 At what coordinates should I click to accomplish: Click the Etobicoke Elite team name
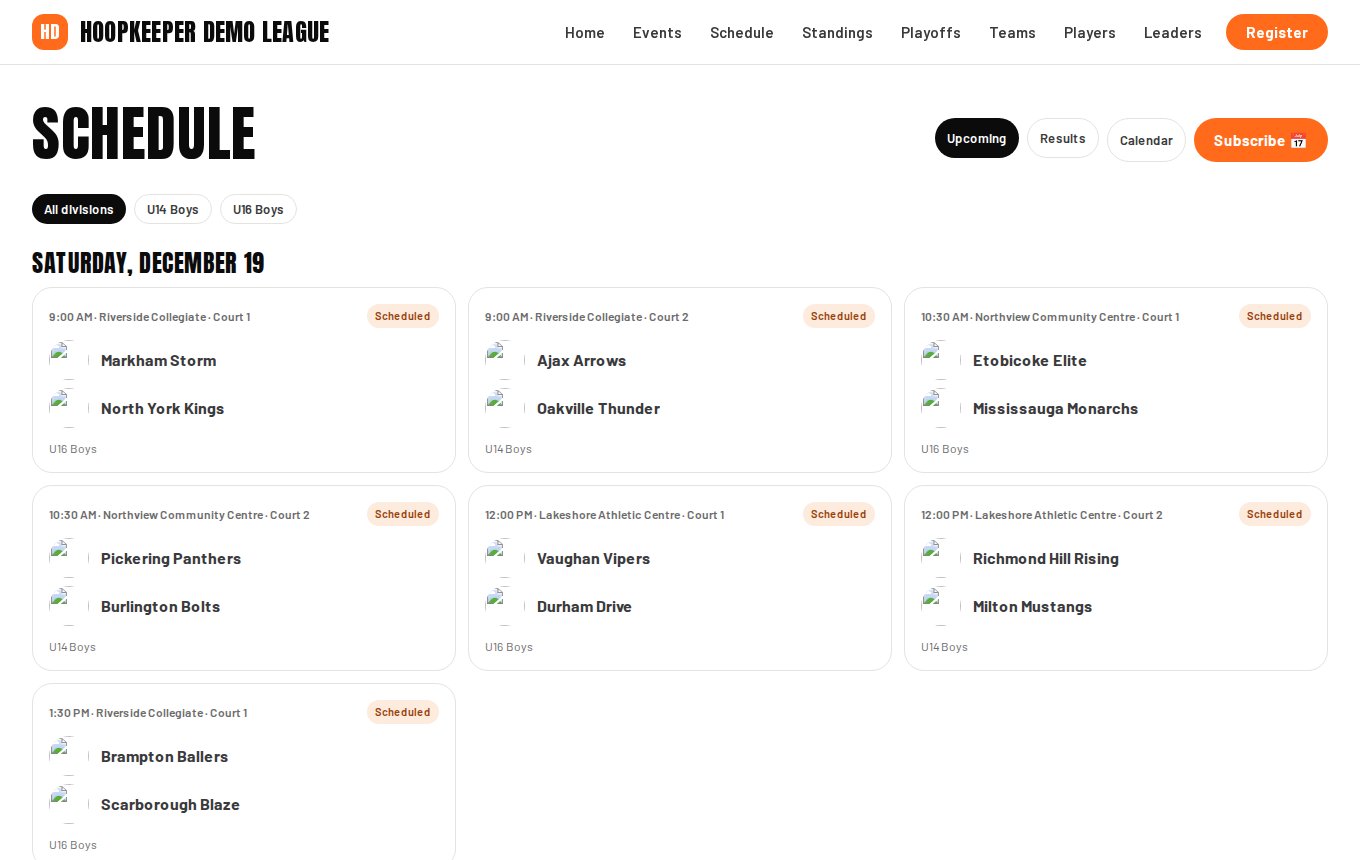point(1029,360)
